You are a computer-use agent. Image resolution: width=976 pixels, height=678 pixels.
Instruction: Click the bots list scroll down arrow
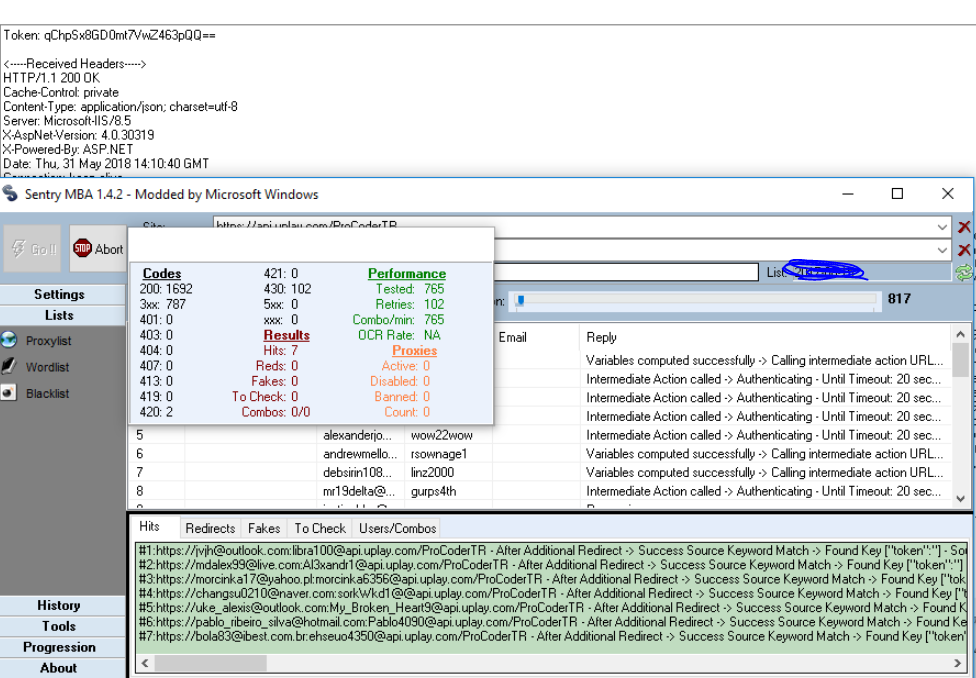click(960, 498)
